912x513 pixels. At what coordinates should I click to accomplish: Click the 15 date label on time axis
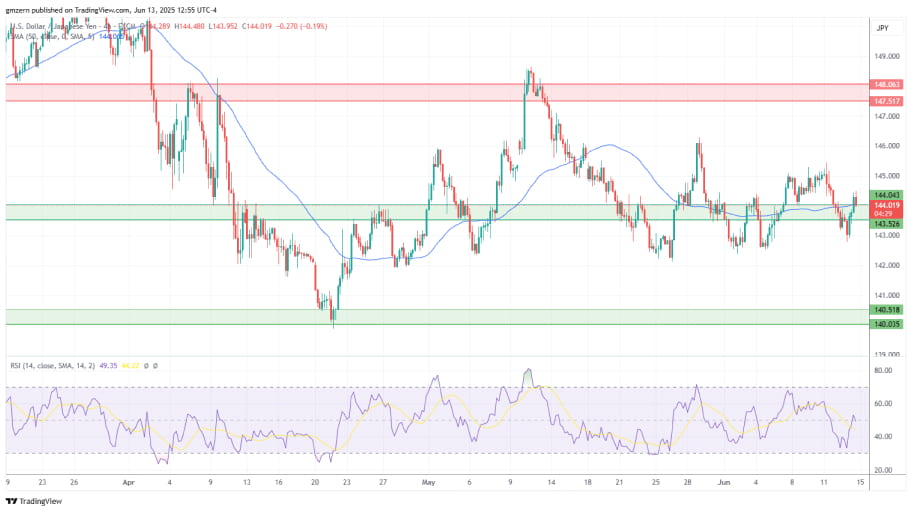click(860, 482)
